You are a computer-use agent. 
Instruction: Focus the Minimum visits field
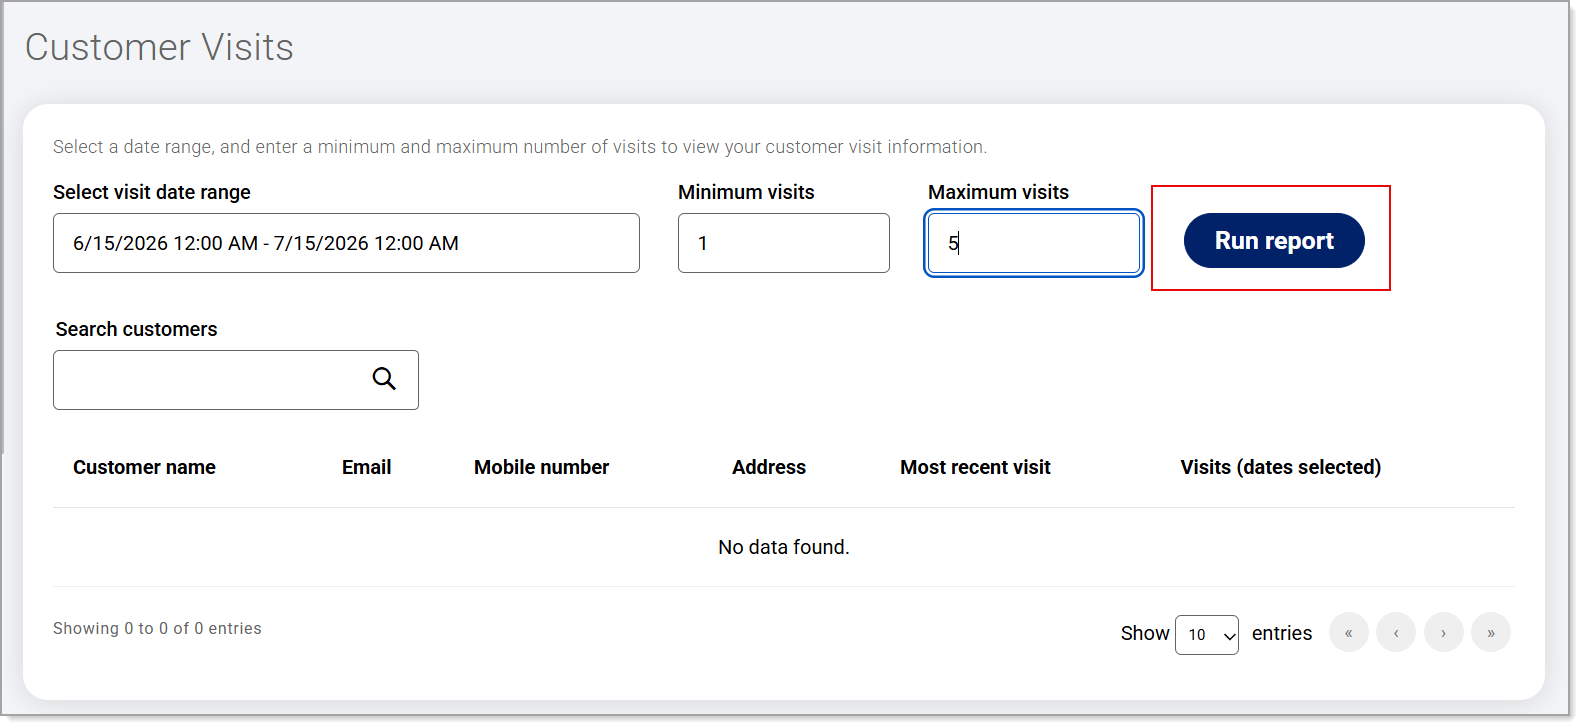coord(784,243)
